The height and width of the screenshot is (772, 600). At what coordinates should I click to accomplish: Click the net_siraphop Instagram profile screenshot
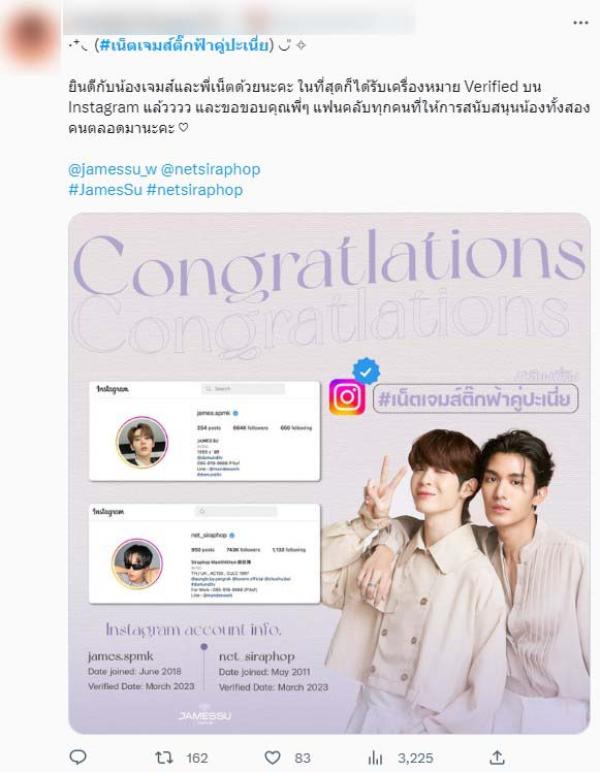[x=204, y=553]
